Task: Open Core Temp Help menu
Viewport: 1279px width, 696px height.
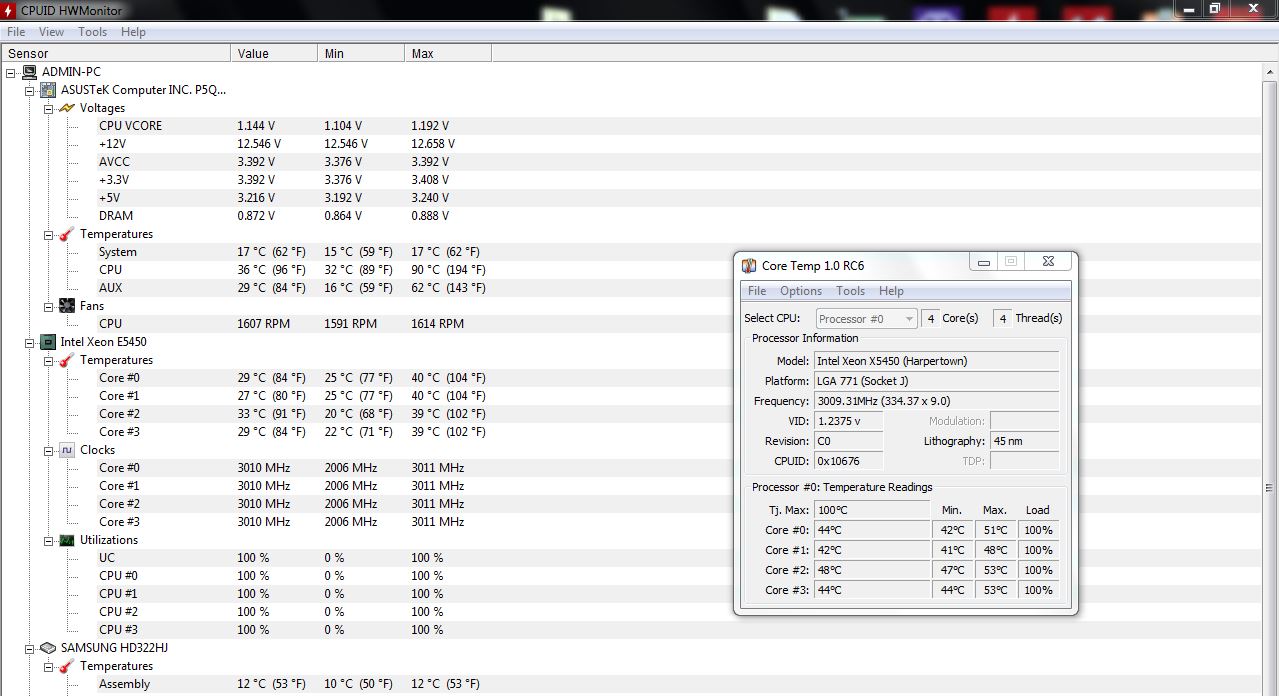Action: (x=891, y=291)
